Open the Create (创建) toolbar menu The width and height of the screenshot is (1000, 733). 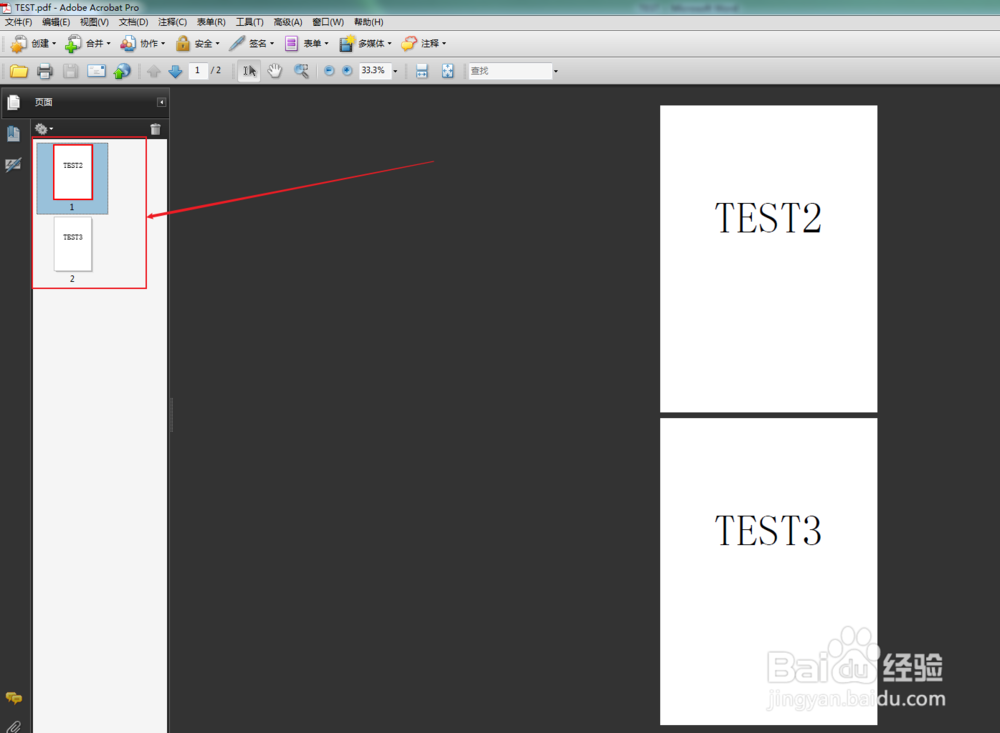point(33,43)
